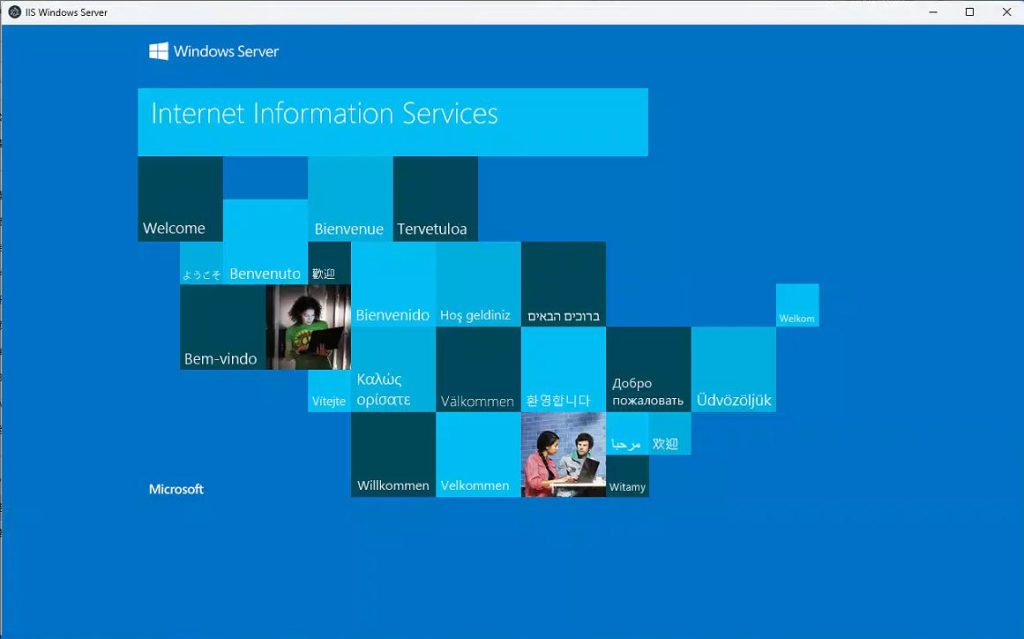Click the photo of two people at laptop
Viewport: 1024px width, 639px height.
coord(564,455)
